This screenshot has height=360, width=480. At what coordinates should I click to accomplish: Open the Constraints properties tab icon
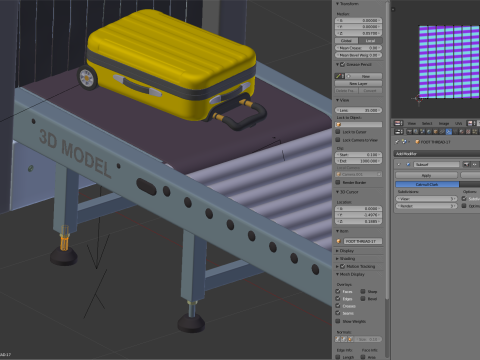pos(442,132)
